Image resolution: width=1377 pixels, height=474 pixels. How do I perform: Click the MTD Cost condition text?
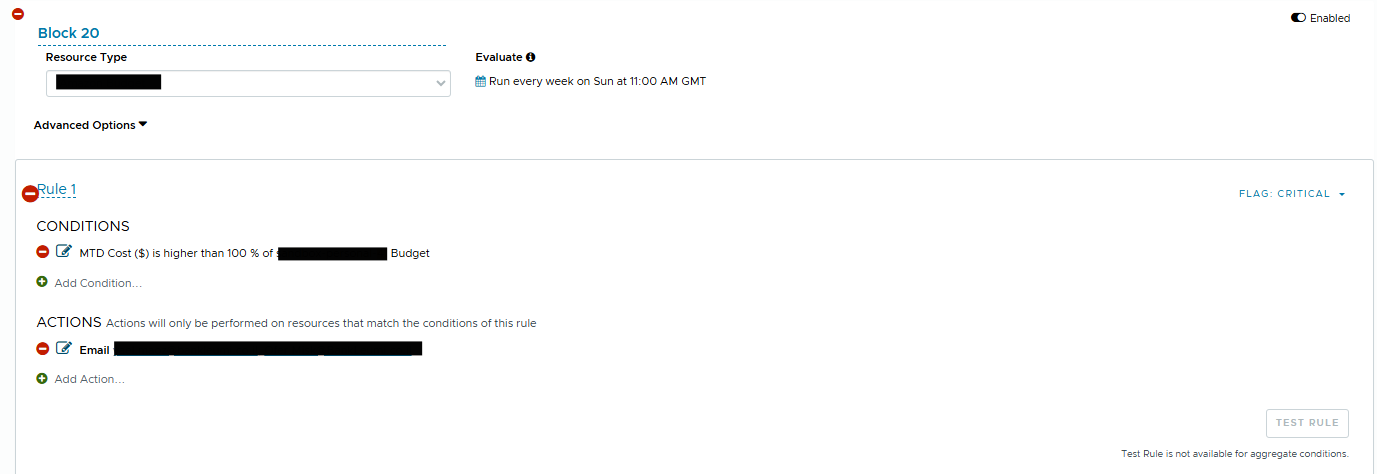point(176,253)
